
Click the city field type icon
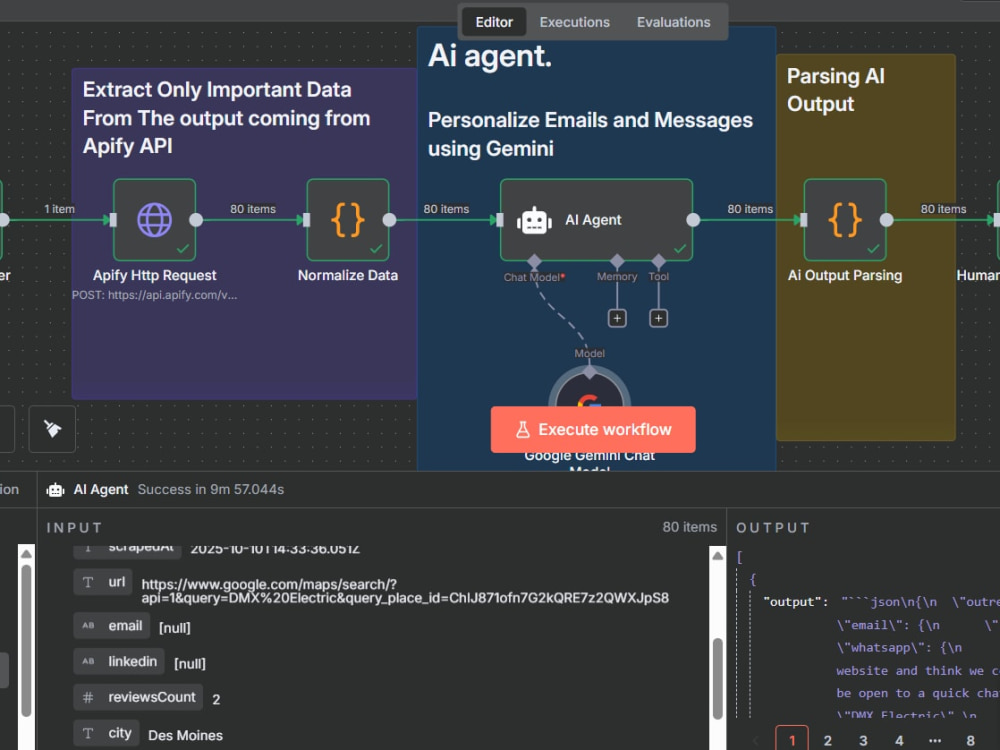click(x=88, y=733)
